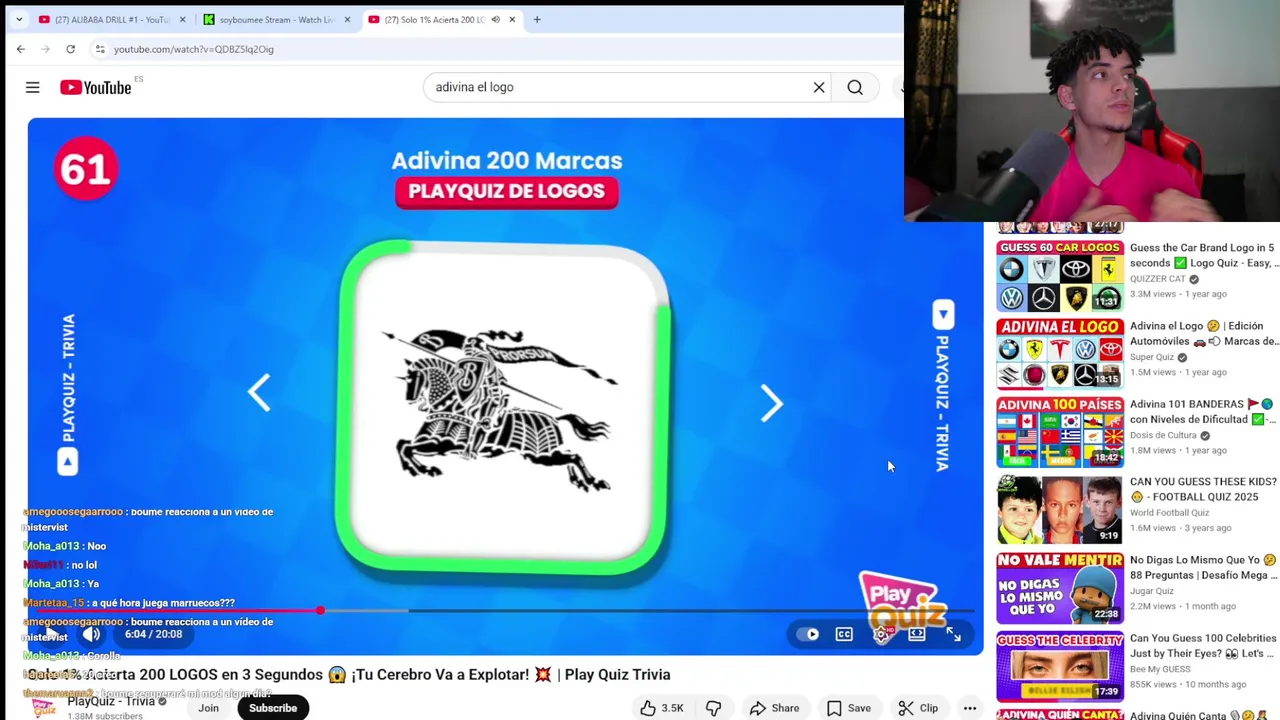Open the No Vale Mentir thumbnail
1280x720 pixels.
pyautogui.click(x=1060, y=588)
